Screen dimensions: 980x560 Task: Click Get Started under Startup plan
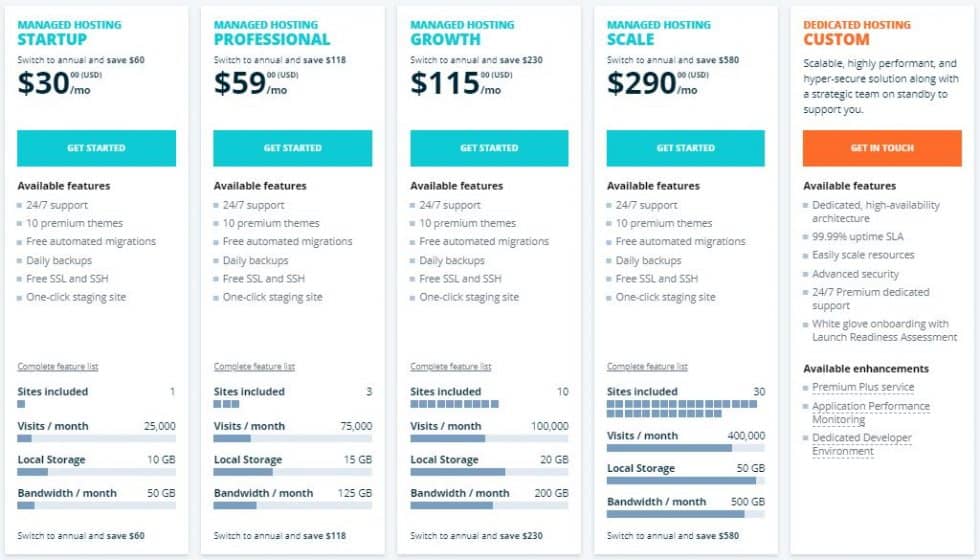click(x=96, y=148)
